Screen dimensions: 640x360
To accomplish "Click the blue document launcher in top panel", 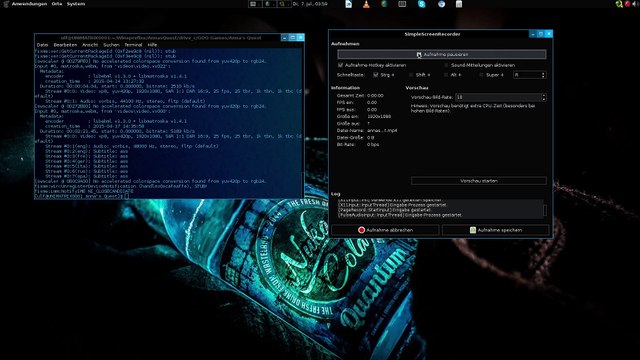I will coord(349,4).
